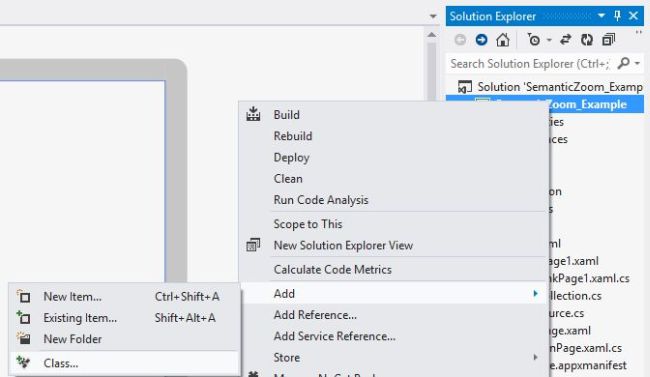Click the Sync with Active Document icon
The height and width of the screenshot is (377, 650).
click(x=566, y=40)
